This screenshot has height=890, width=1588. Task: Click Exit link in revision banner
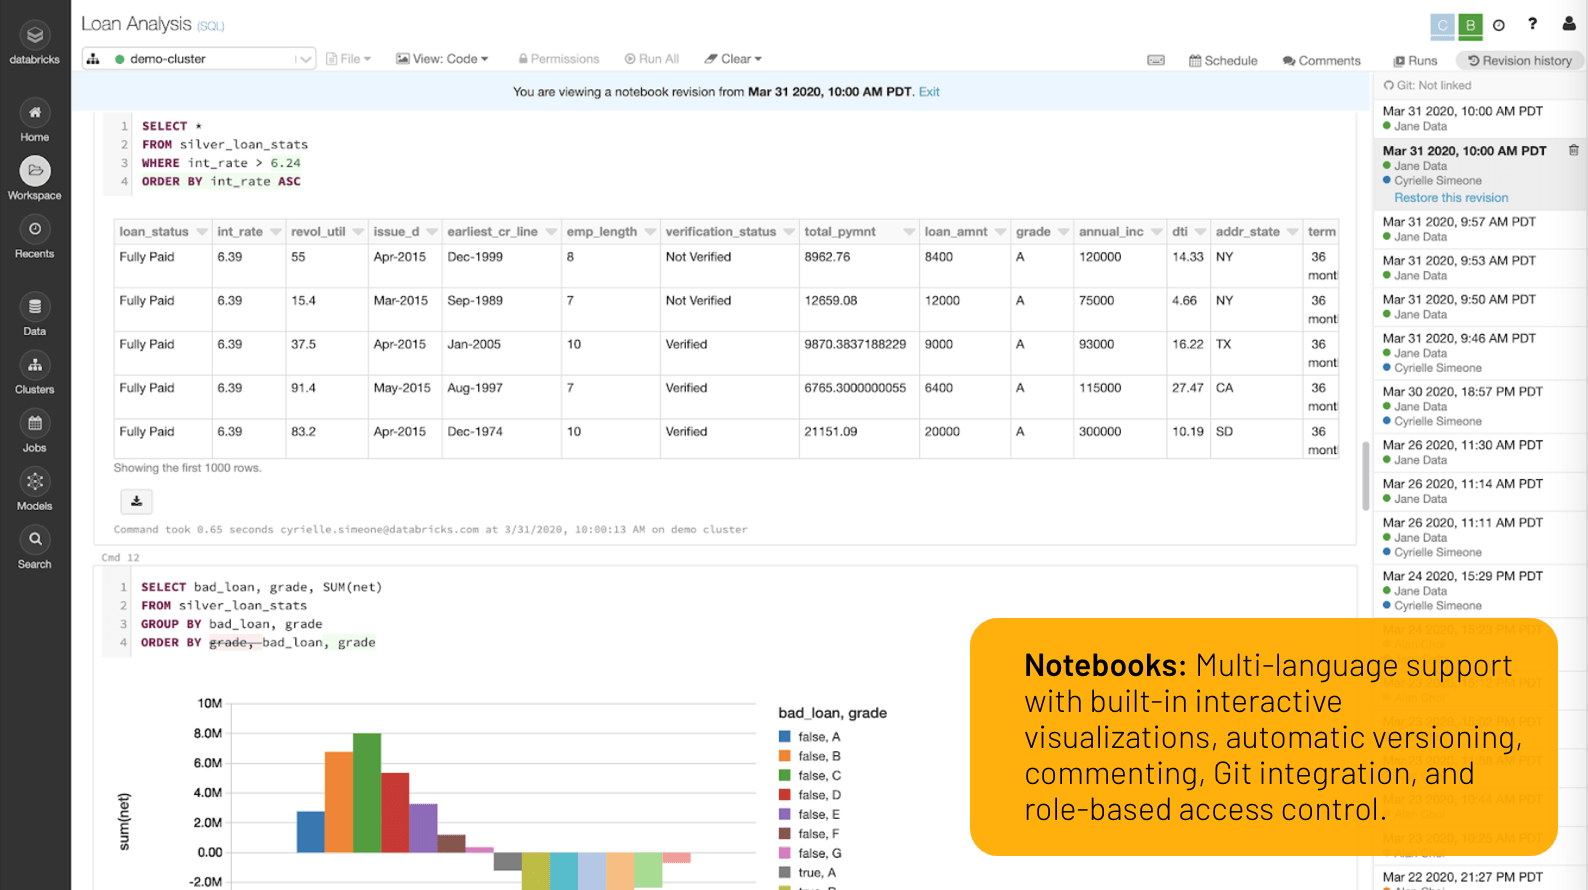929,92
